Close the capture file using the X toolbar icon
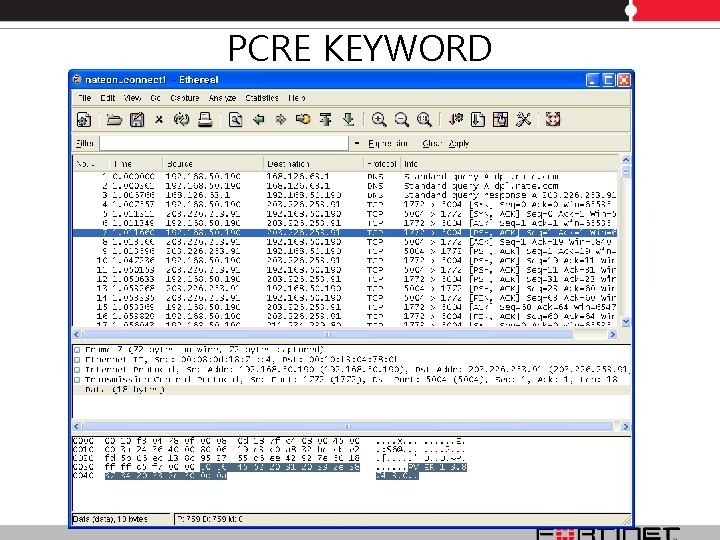 (159, 120)
